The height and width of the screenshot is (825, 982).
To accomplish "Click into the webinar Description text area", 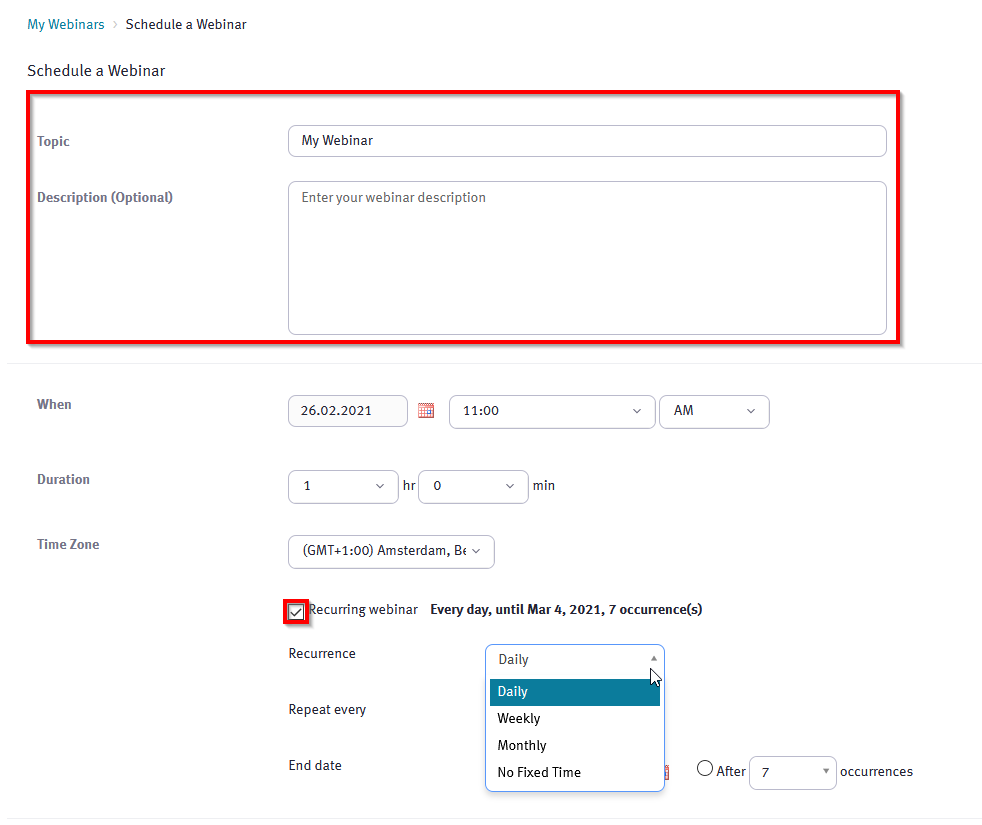I will (x=586, y=257).
